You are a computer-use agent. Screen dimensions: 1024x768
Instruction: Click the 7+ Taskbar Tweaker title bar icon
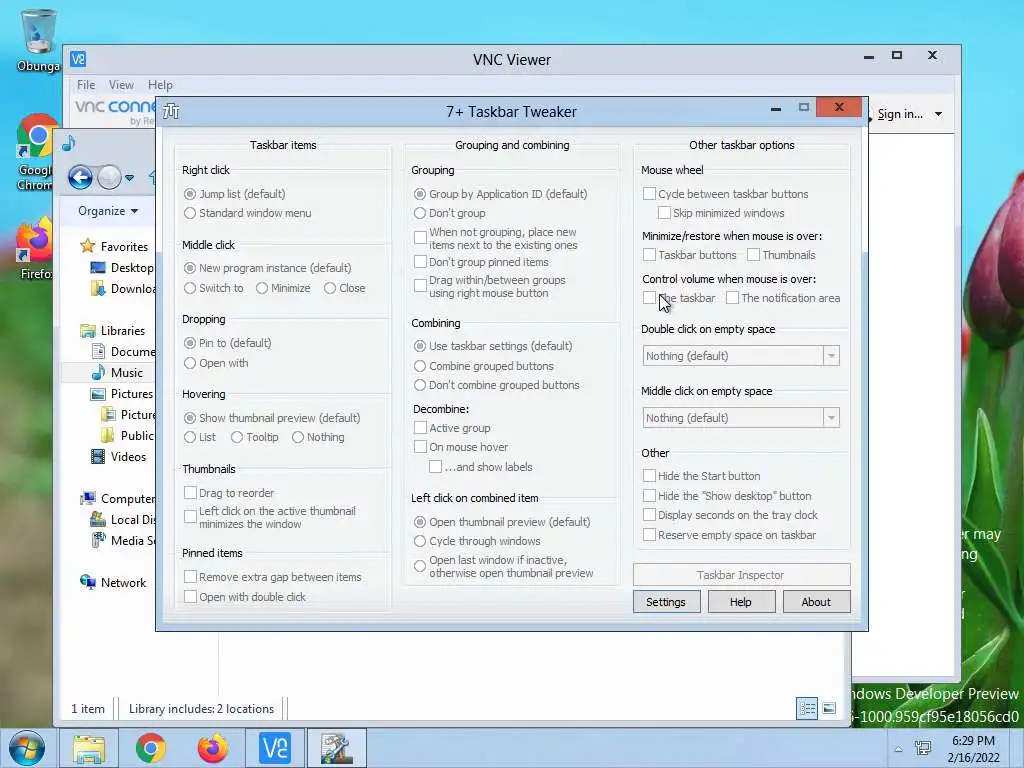[171, 112]
